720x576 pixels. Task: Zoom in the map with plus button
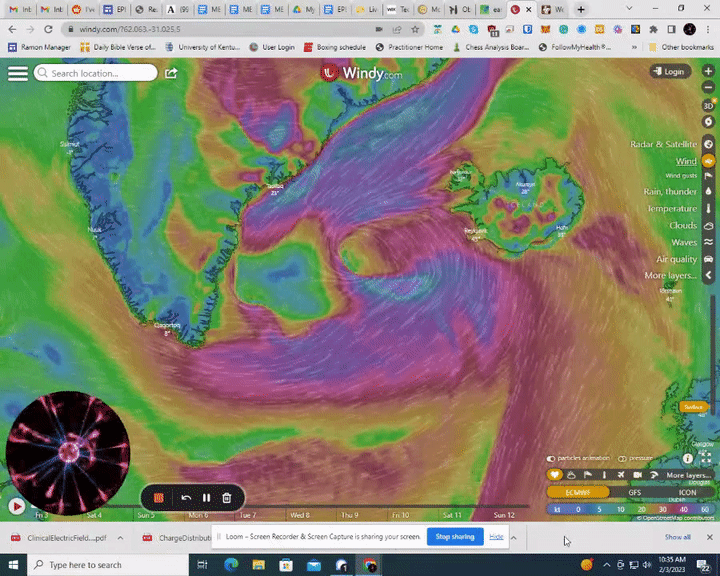pyautogui.click(x=708, y=72)
